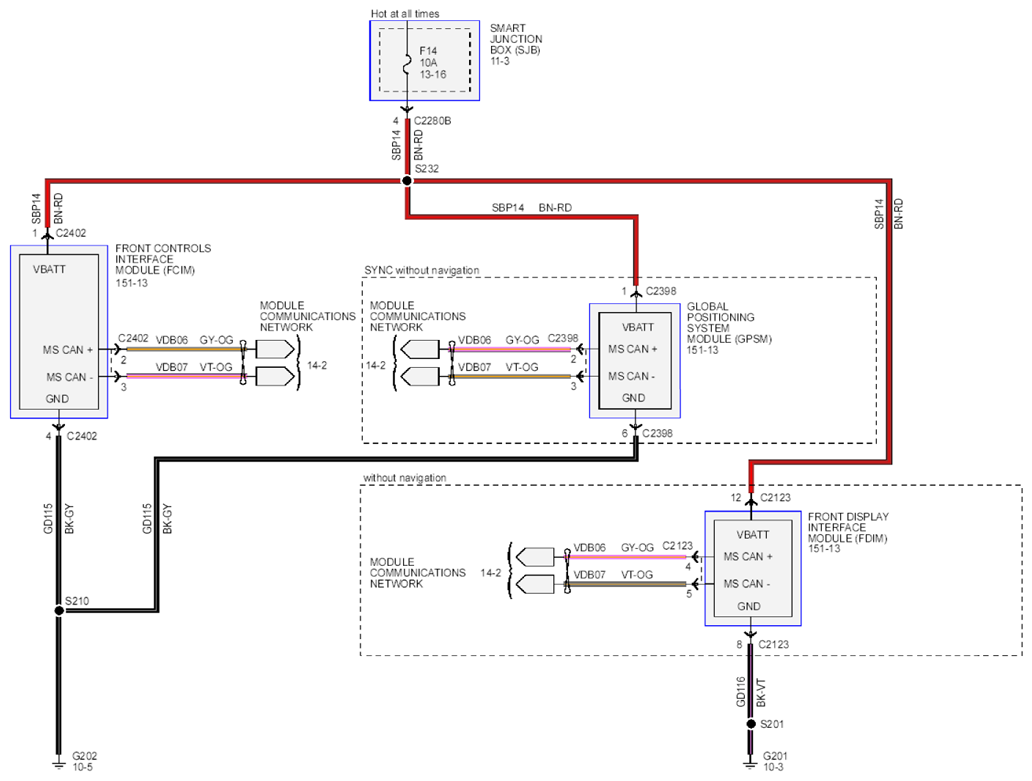Viewport: 1032px width, 781px height.
Task: Select the 'FRONT CONTROLS INTERFACE MODULE (FCIM)' label
Action: coord(163,259)
